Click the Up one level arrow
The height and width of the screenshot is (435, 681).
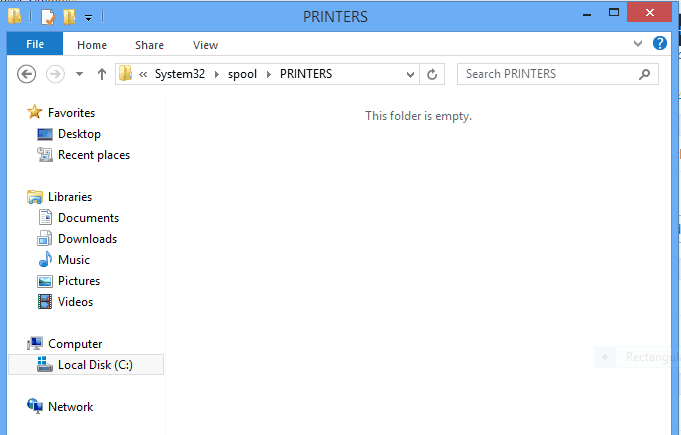pyautogui.click(x=101, y=74)
